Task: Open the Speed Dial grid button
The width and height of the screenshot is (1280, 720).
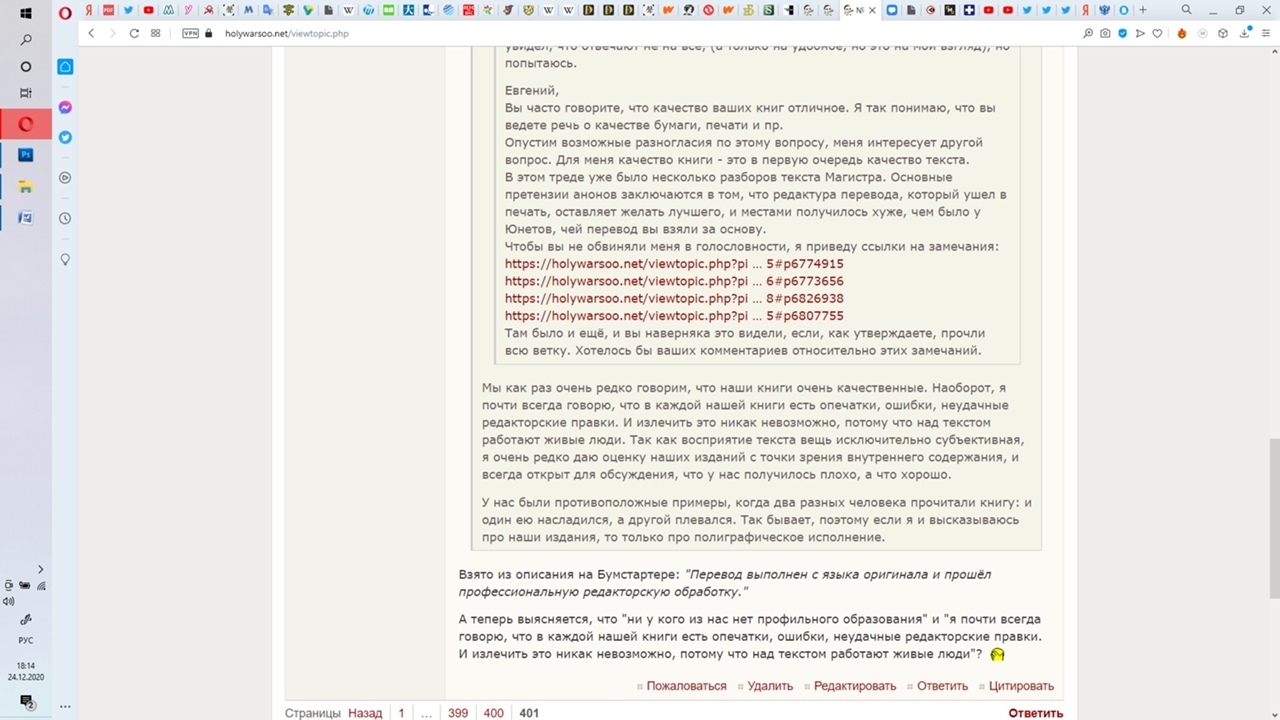Action: pos(155,33)
